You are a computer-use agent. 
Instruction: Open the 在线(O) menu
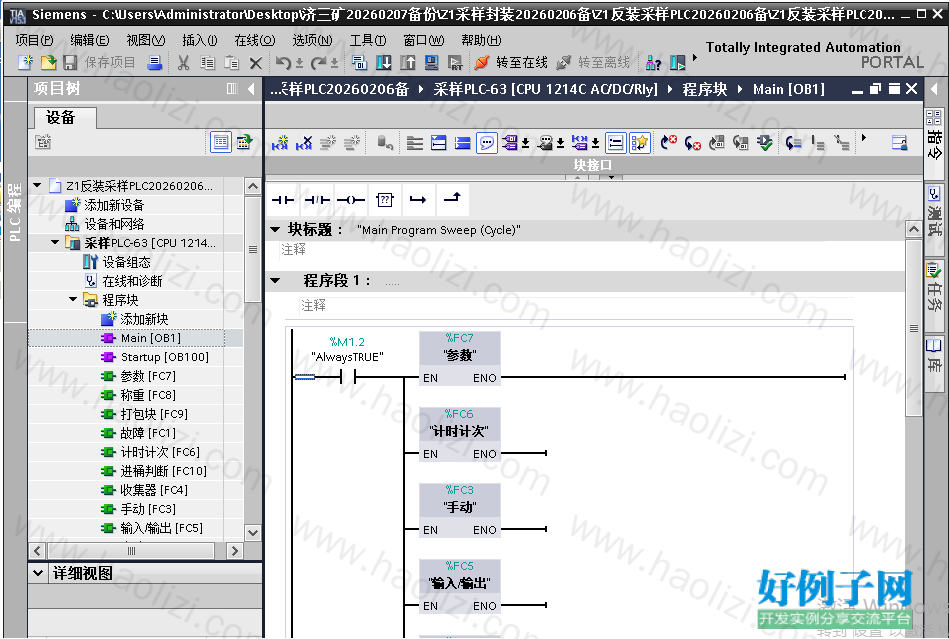(255, 40)
